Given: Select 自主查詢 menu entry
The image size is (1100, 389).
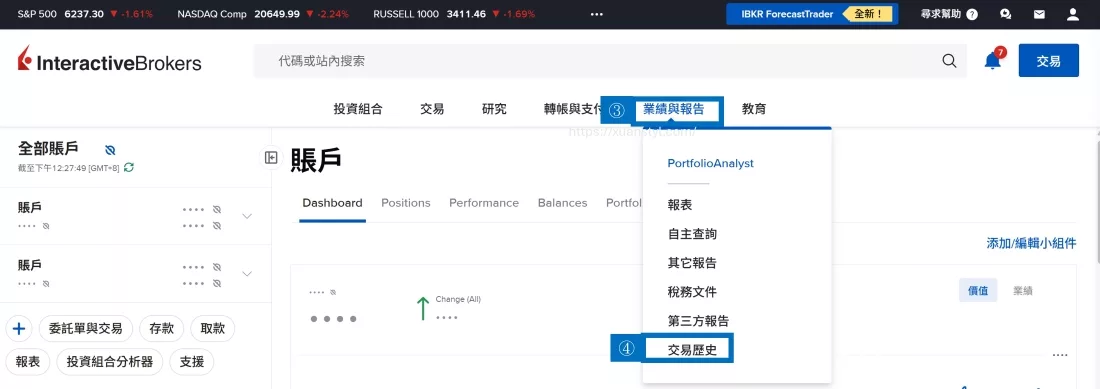Looking at the screenshot, I should coord(692,234).
